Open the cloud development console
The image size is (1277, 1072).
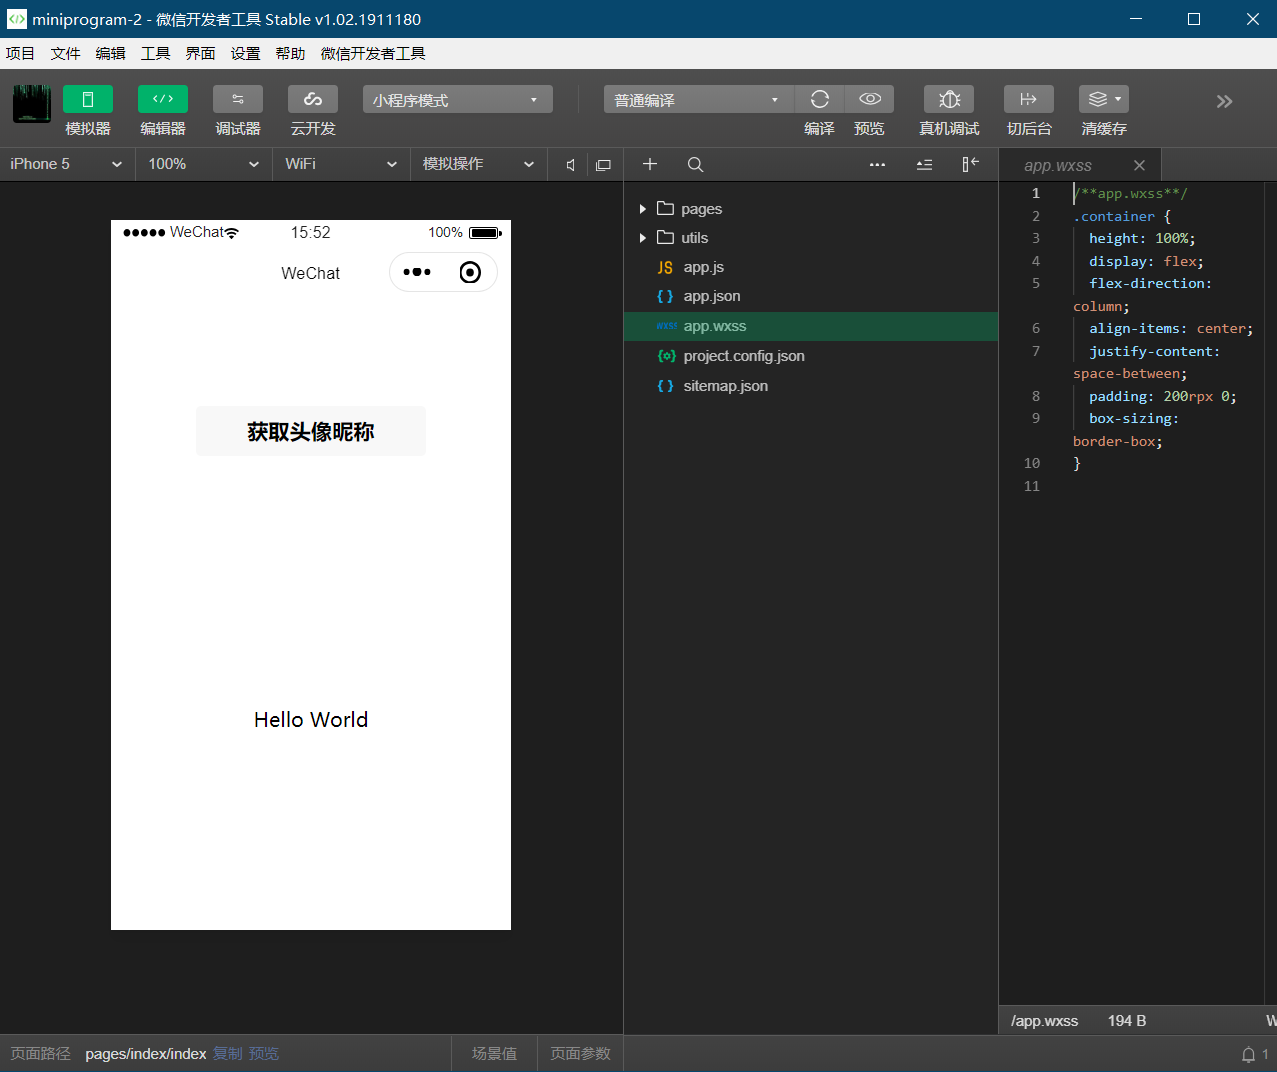(313, 99)
